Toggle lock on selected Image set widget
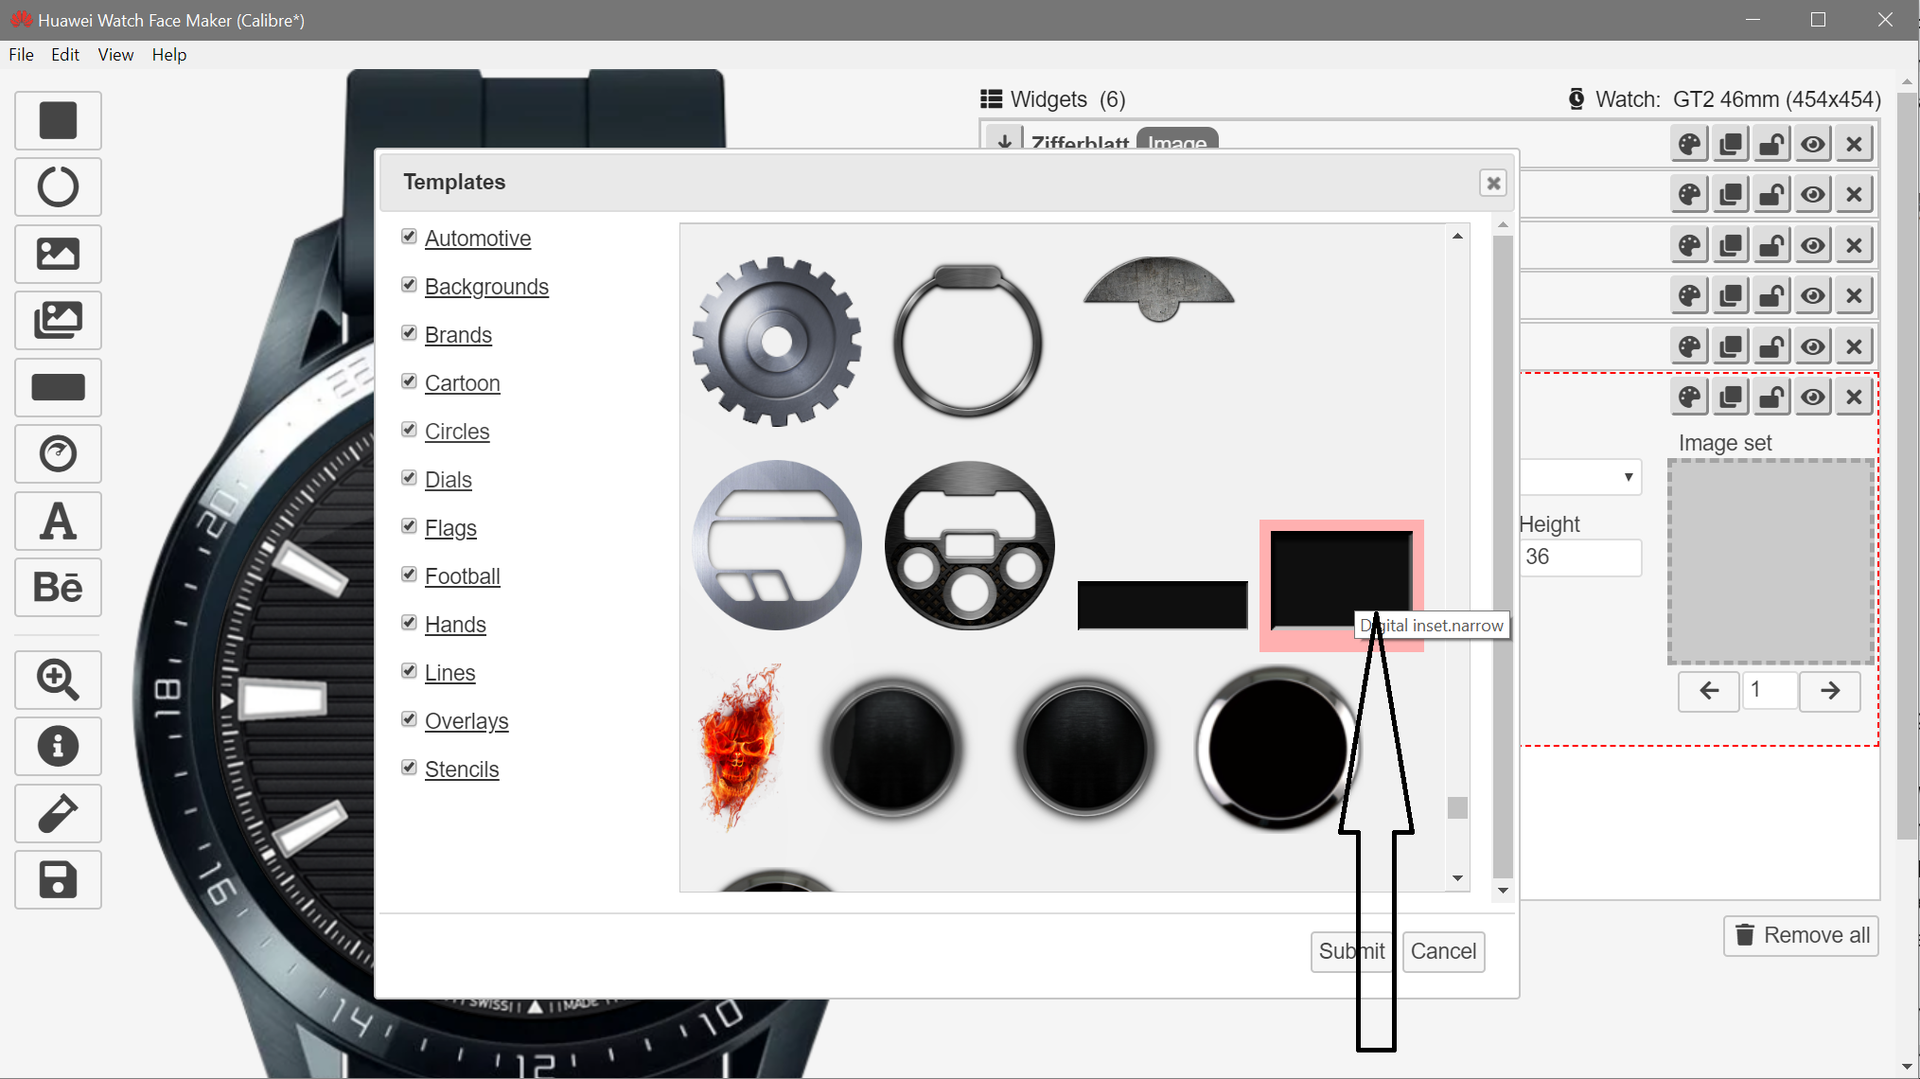1920x1079 pixels. click(x=1771, y=397)
